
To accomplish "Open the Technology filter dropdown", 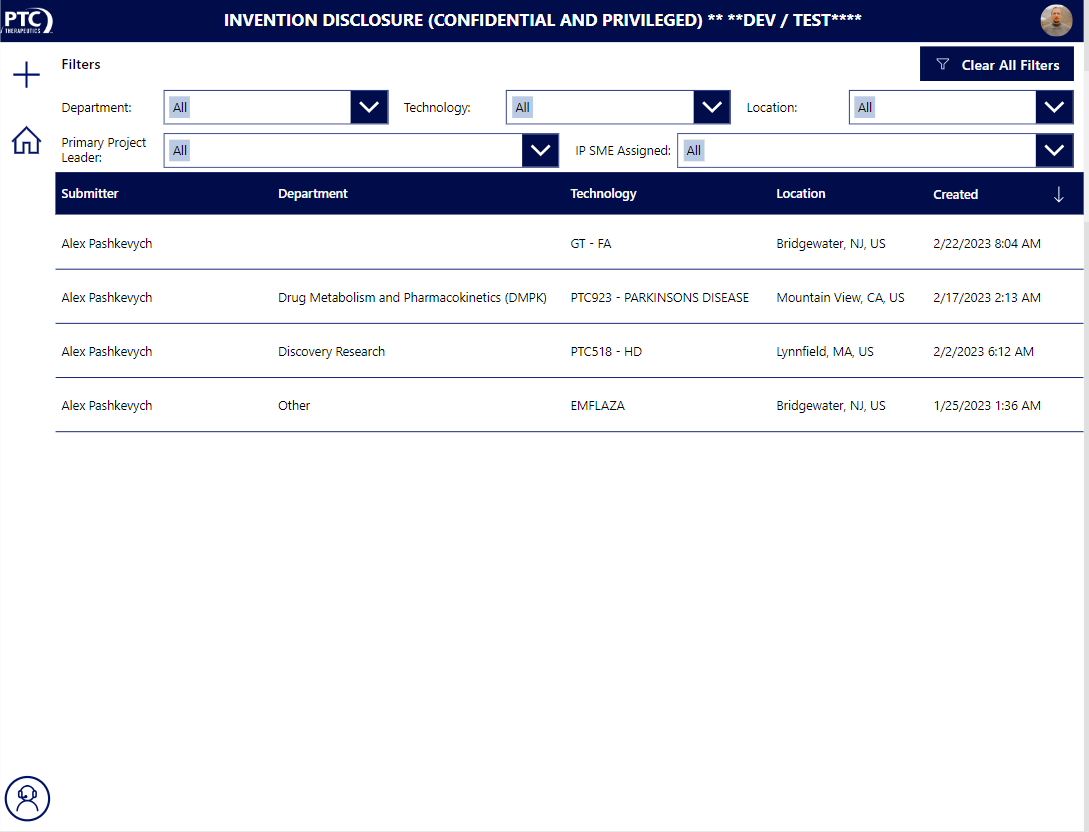I will 711,107.
